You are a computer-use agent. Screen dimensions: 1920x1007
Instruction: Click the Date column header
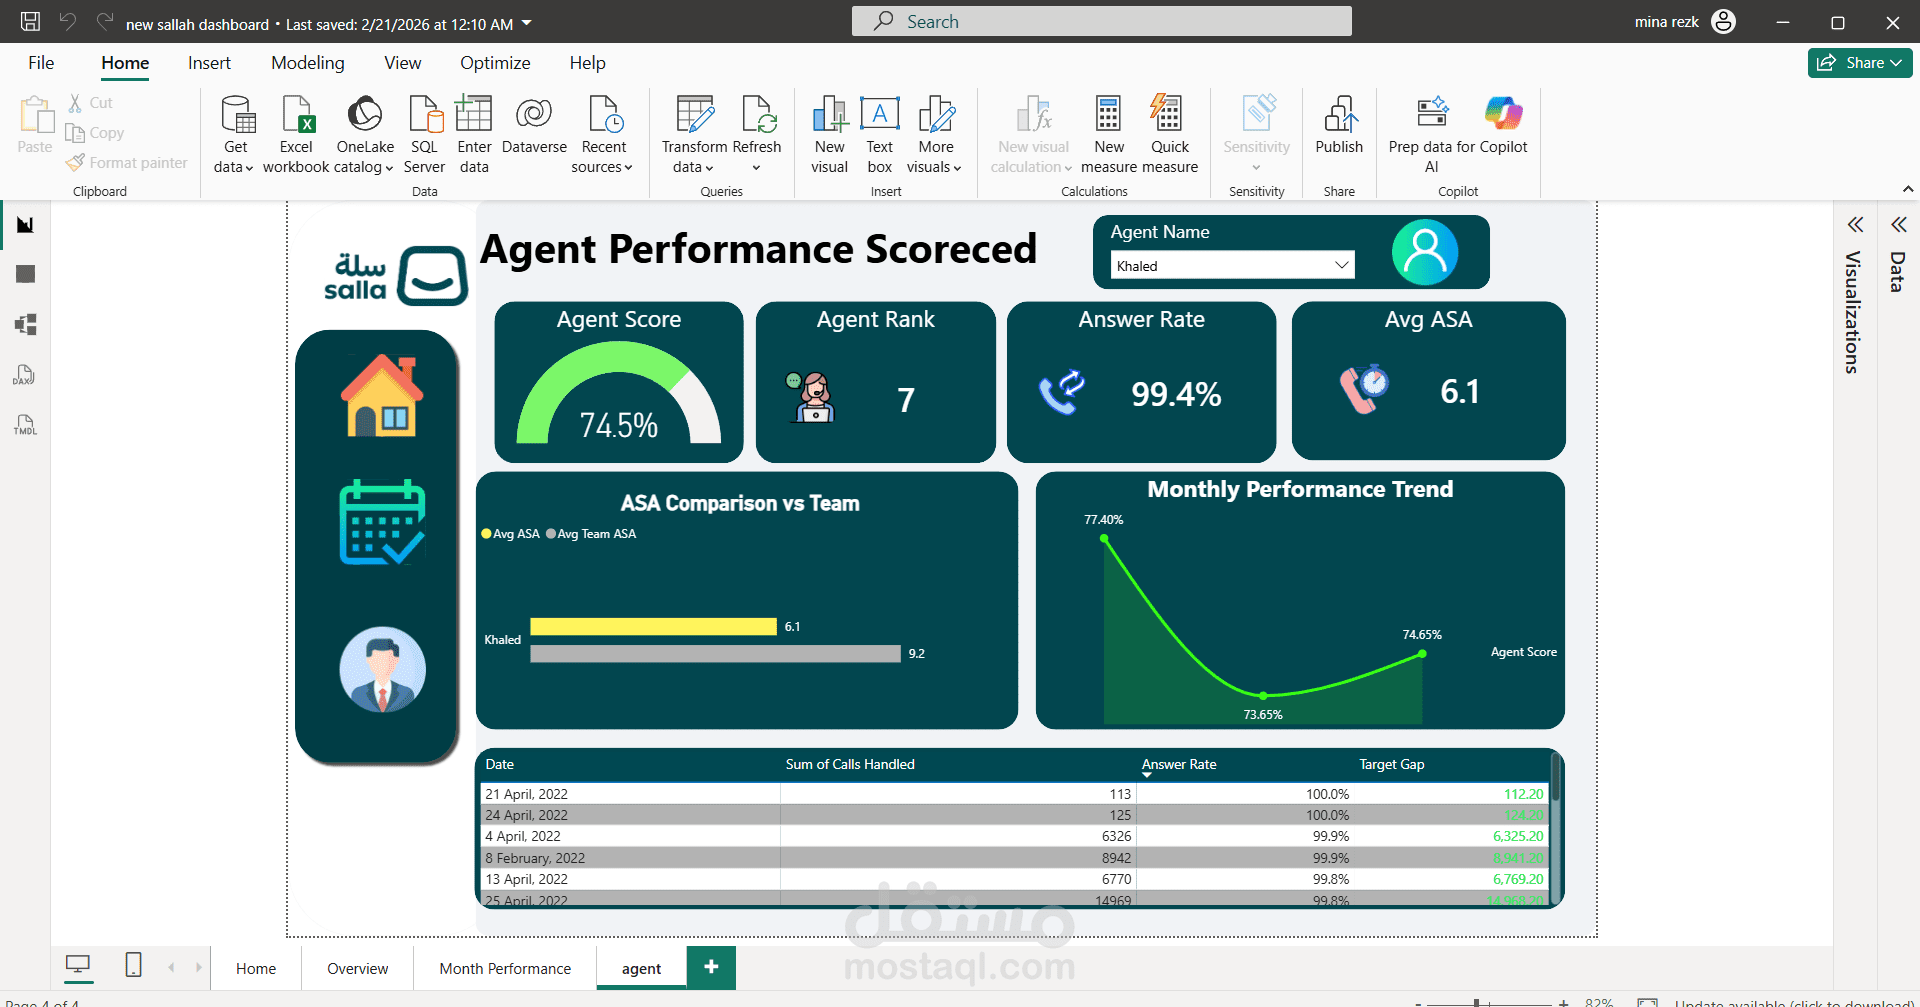point(500,764)
